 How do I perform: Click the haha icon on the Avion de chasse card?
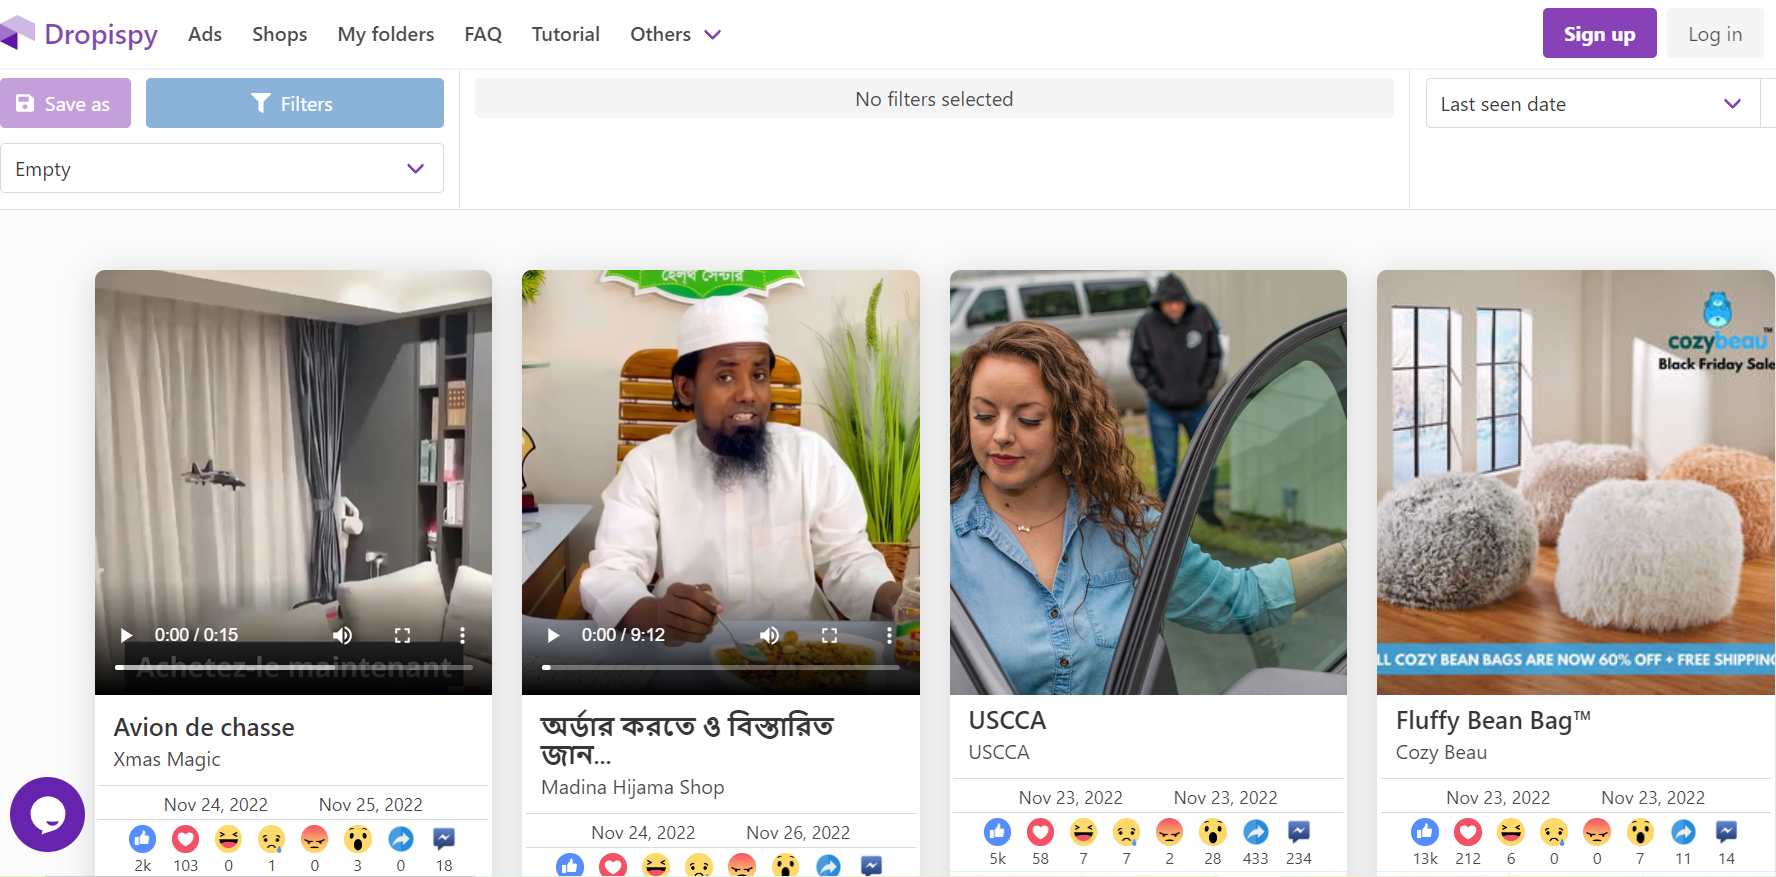(x=229, y=838)
